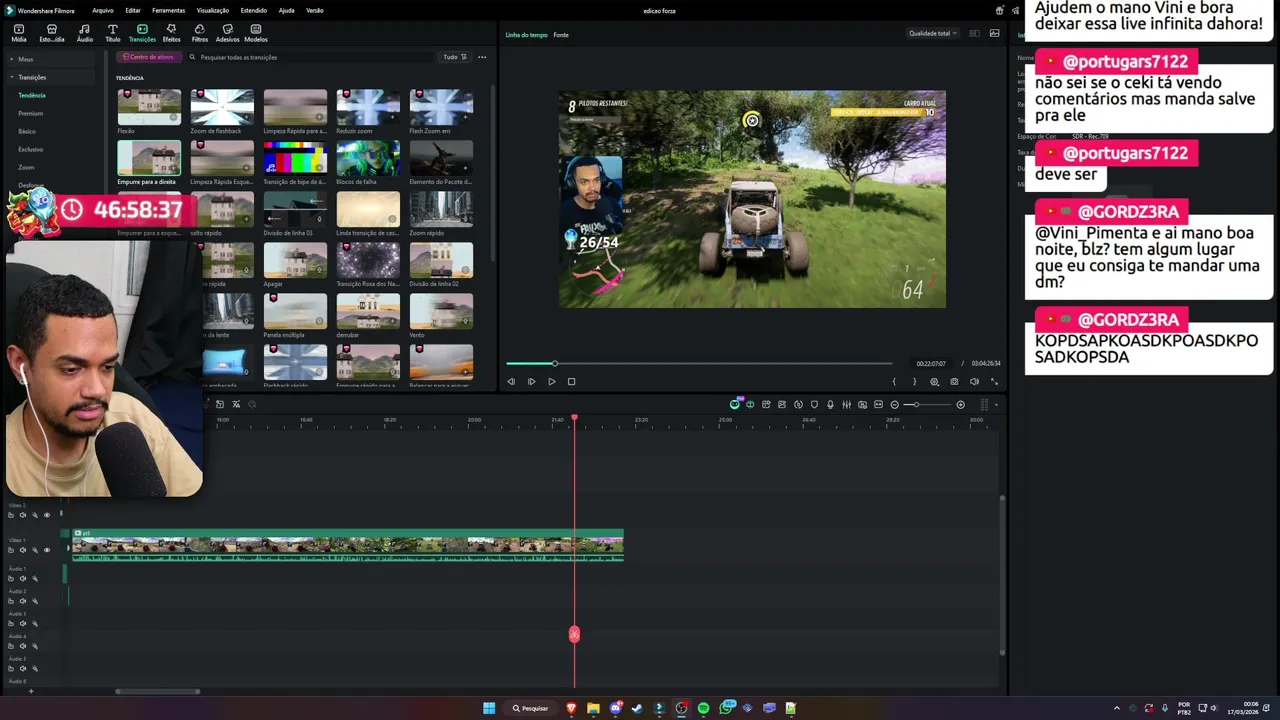Open the Título panel icon

(x=112, y=33)
